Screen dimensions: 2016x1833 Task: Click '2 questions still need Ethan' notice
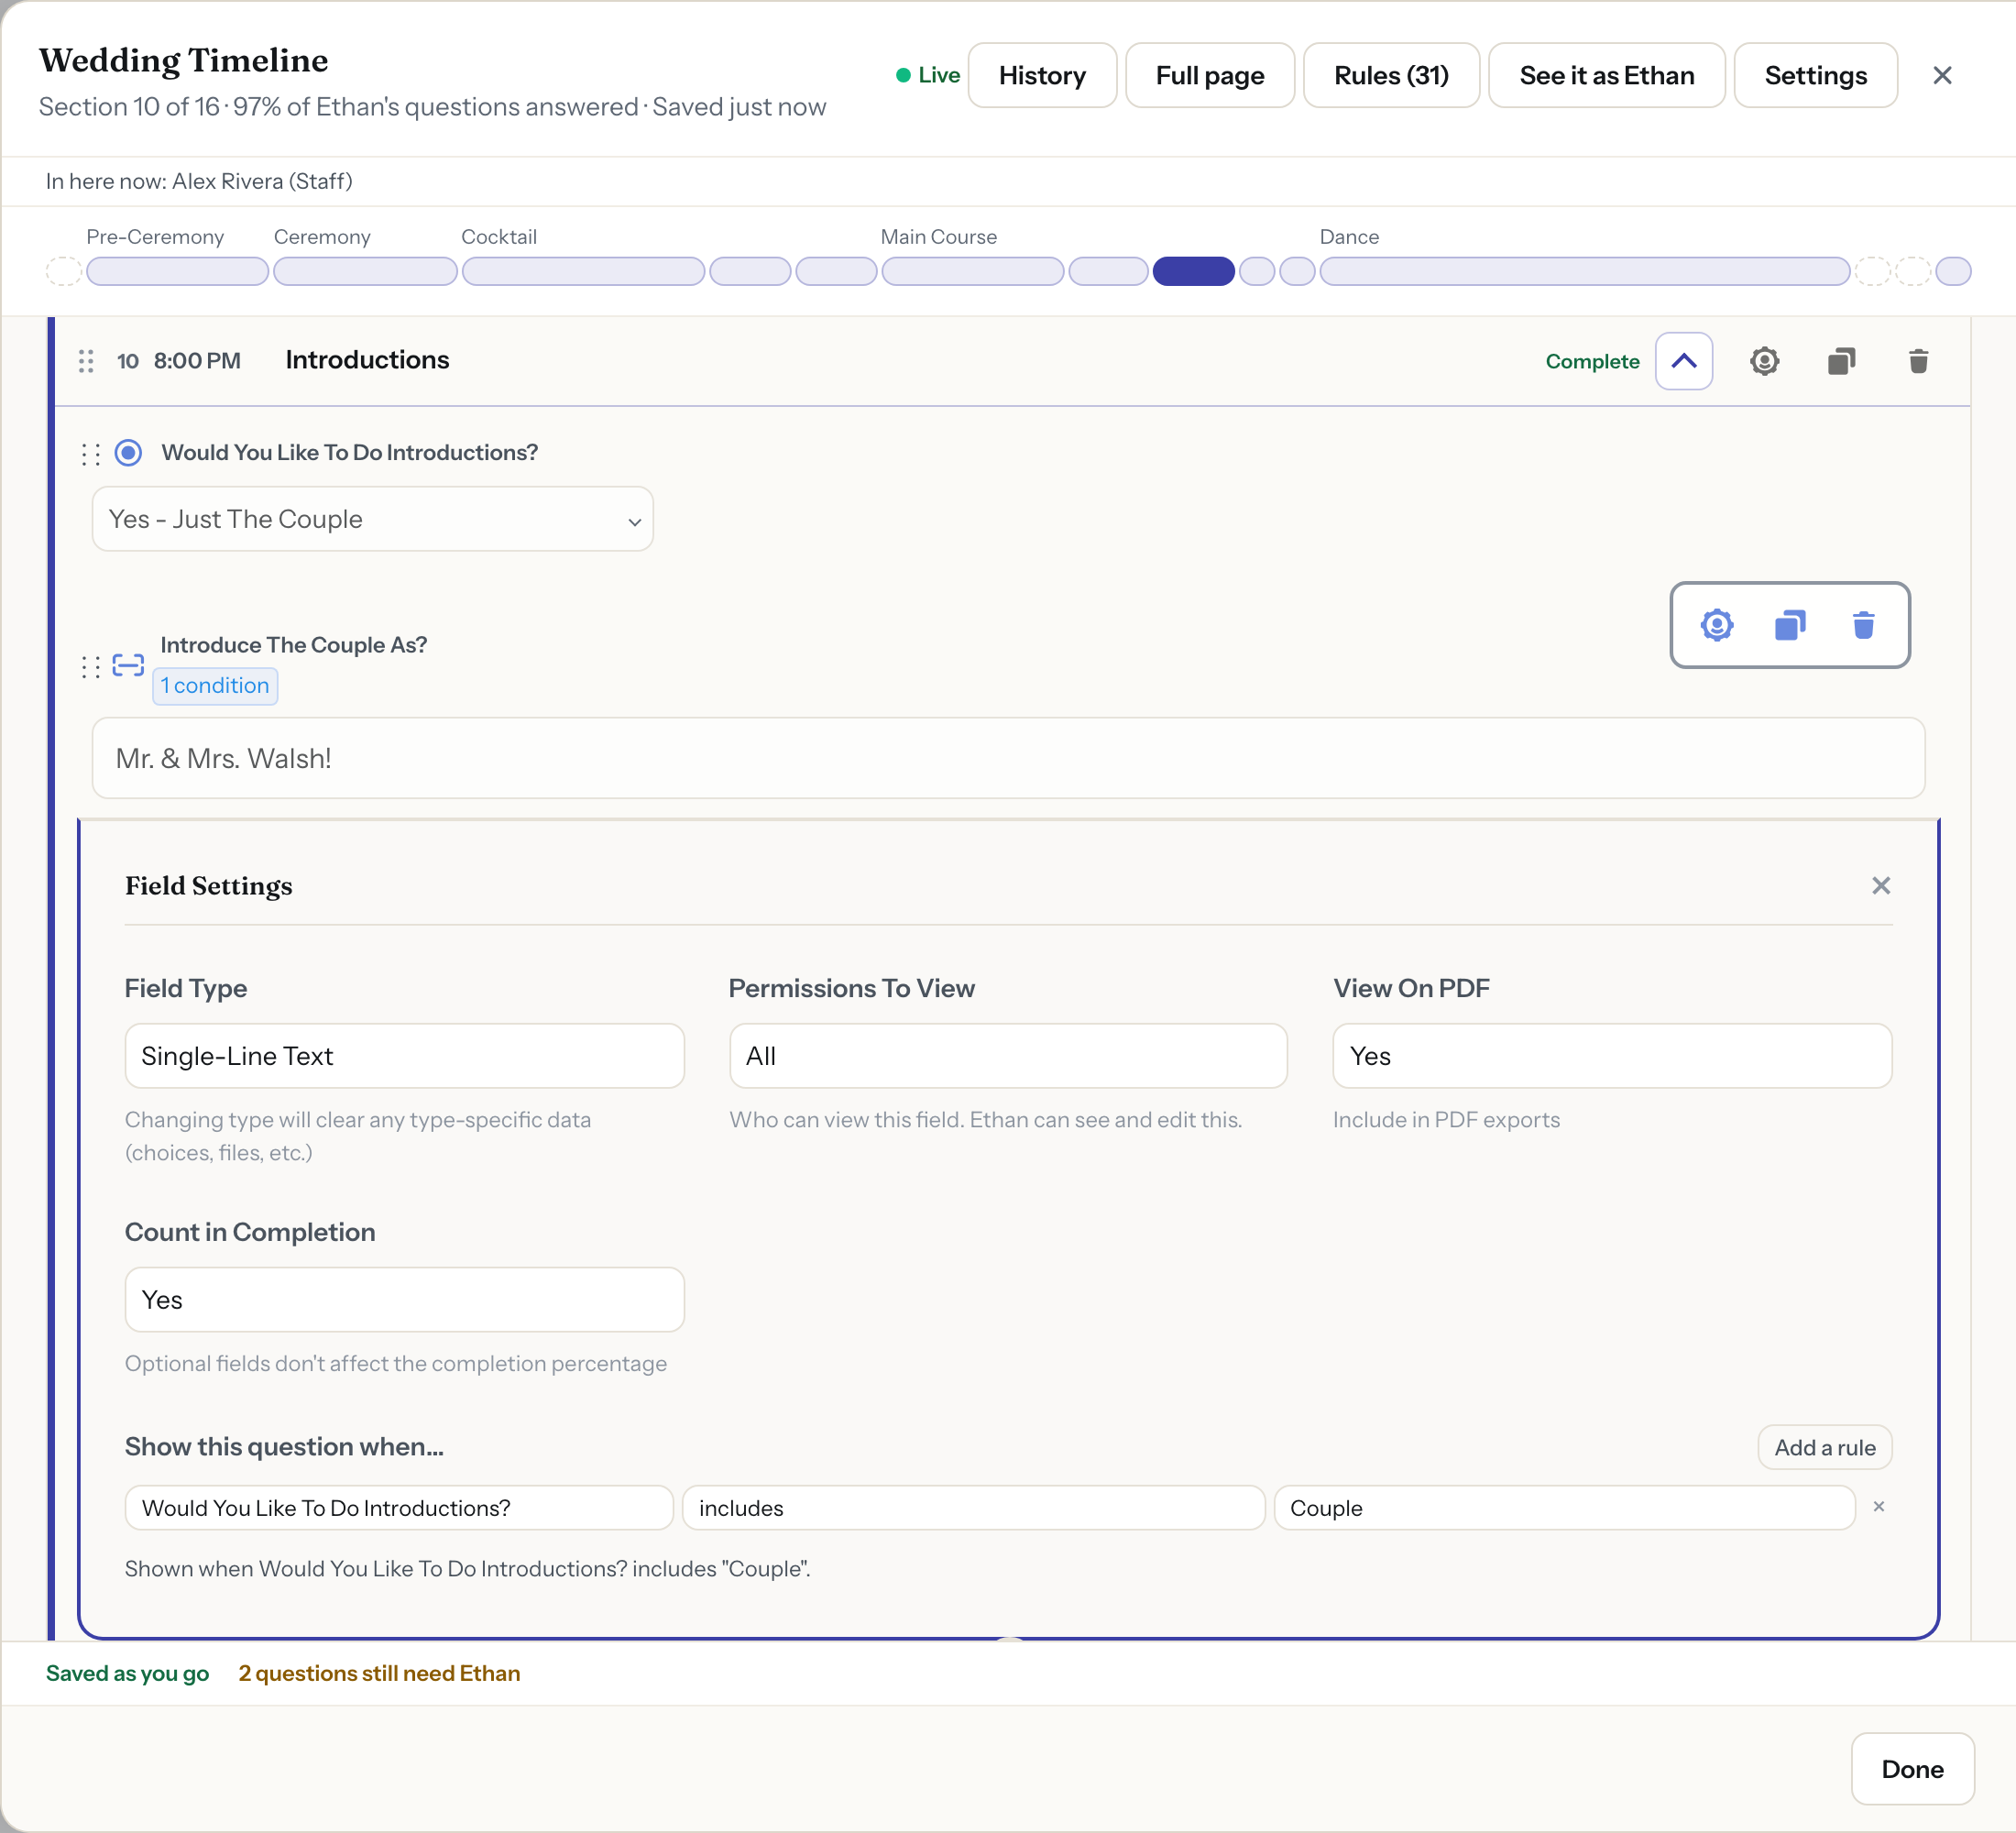[379, 1673]
